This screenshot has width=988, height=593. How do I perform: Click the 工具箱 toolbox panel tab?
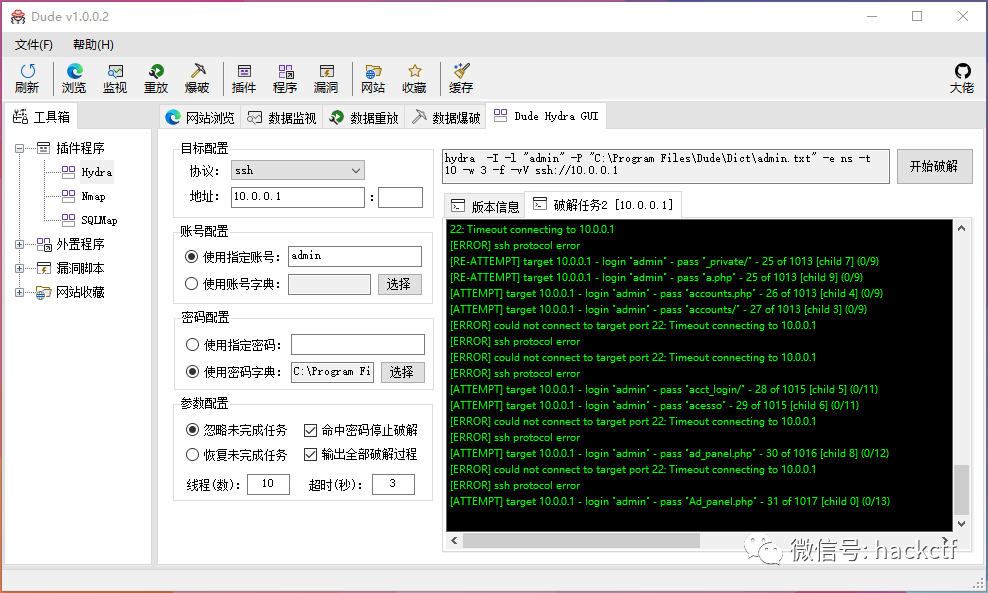42,117
